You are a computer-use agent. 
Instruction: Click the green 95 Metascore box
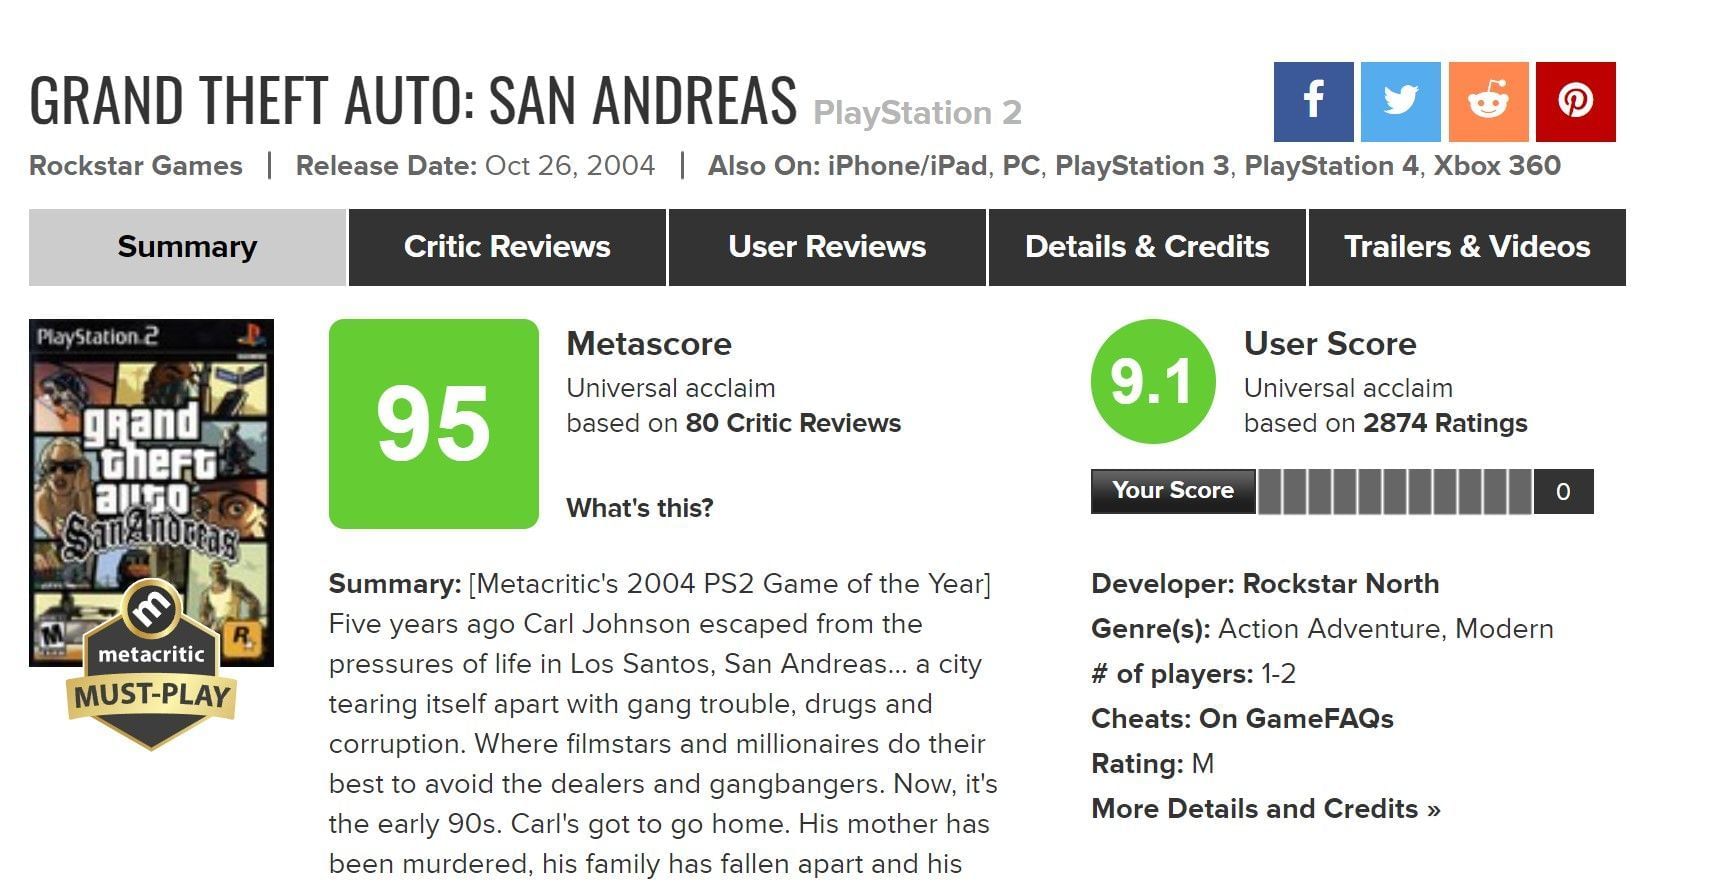point(433,424)
